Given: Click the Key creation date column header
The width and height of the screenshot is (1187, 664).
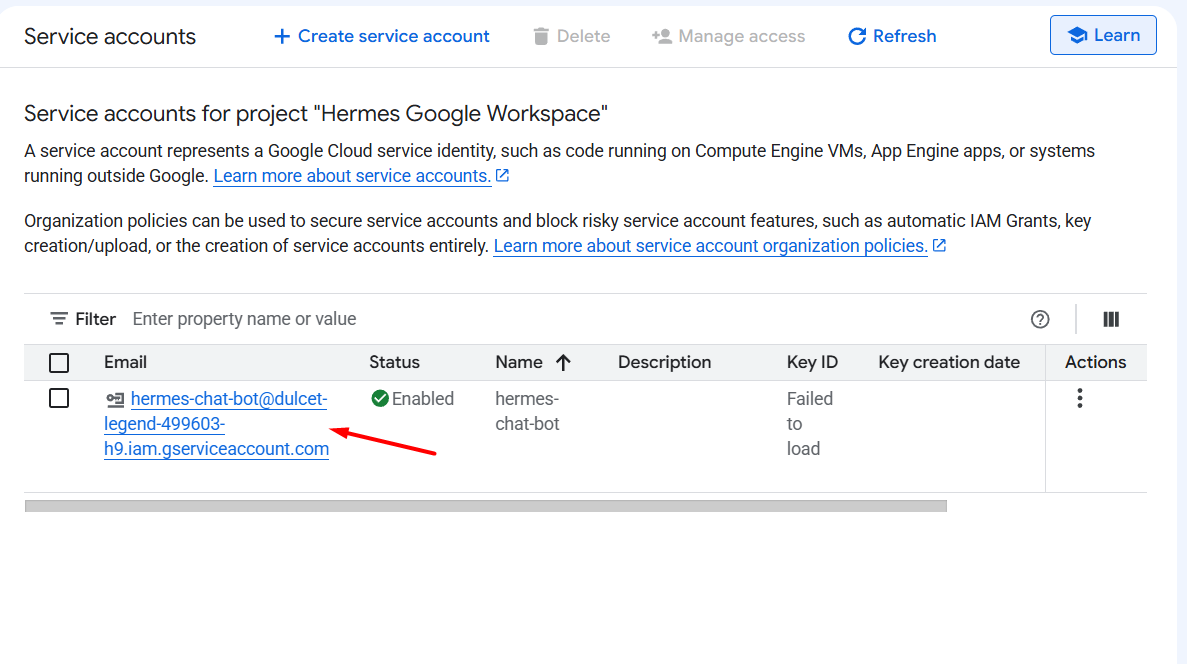Looking at the screenshot, I should (x=949, y=363).
